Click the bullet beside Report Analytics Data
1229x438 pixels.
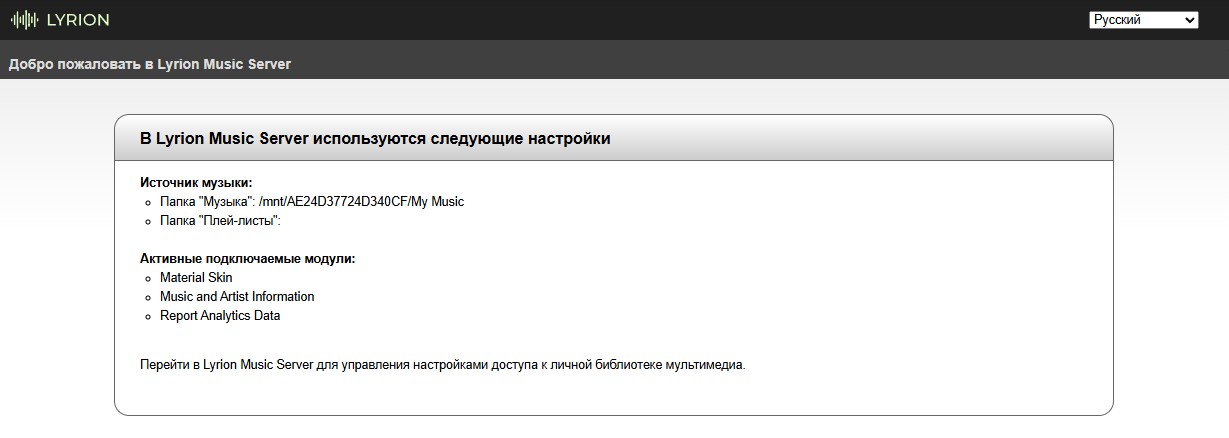click(148, 316)
